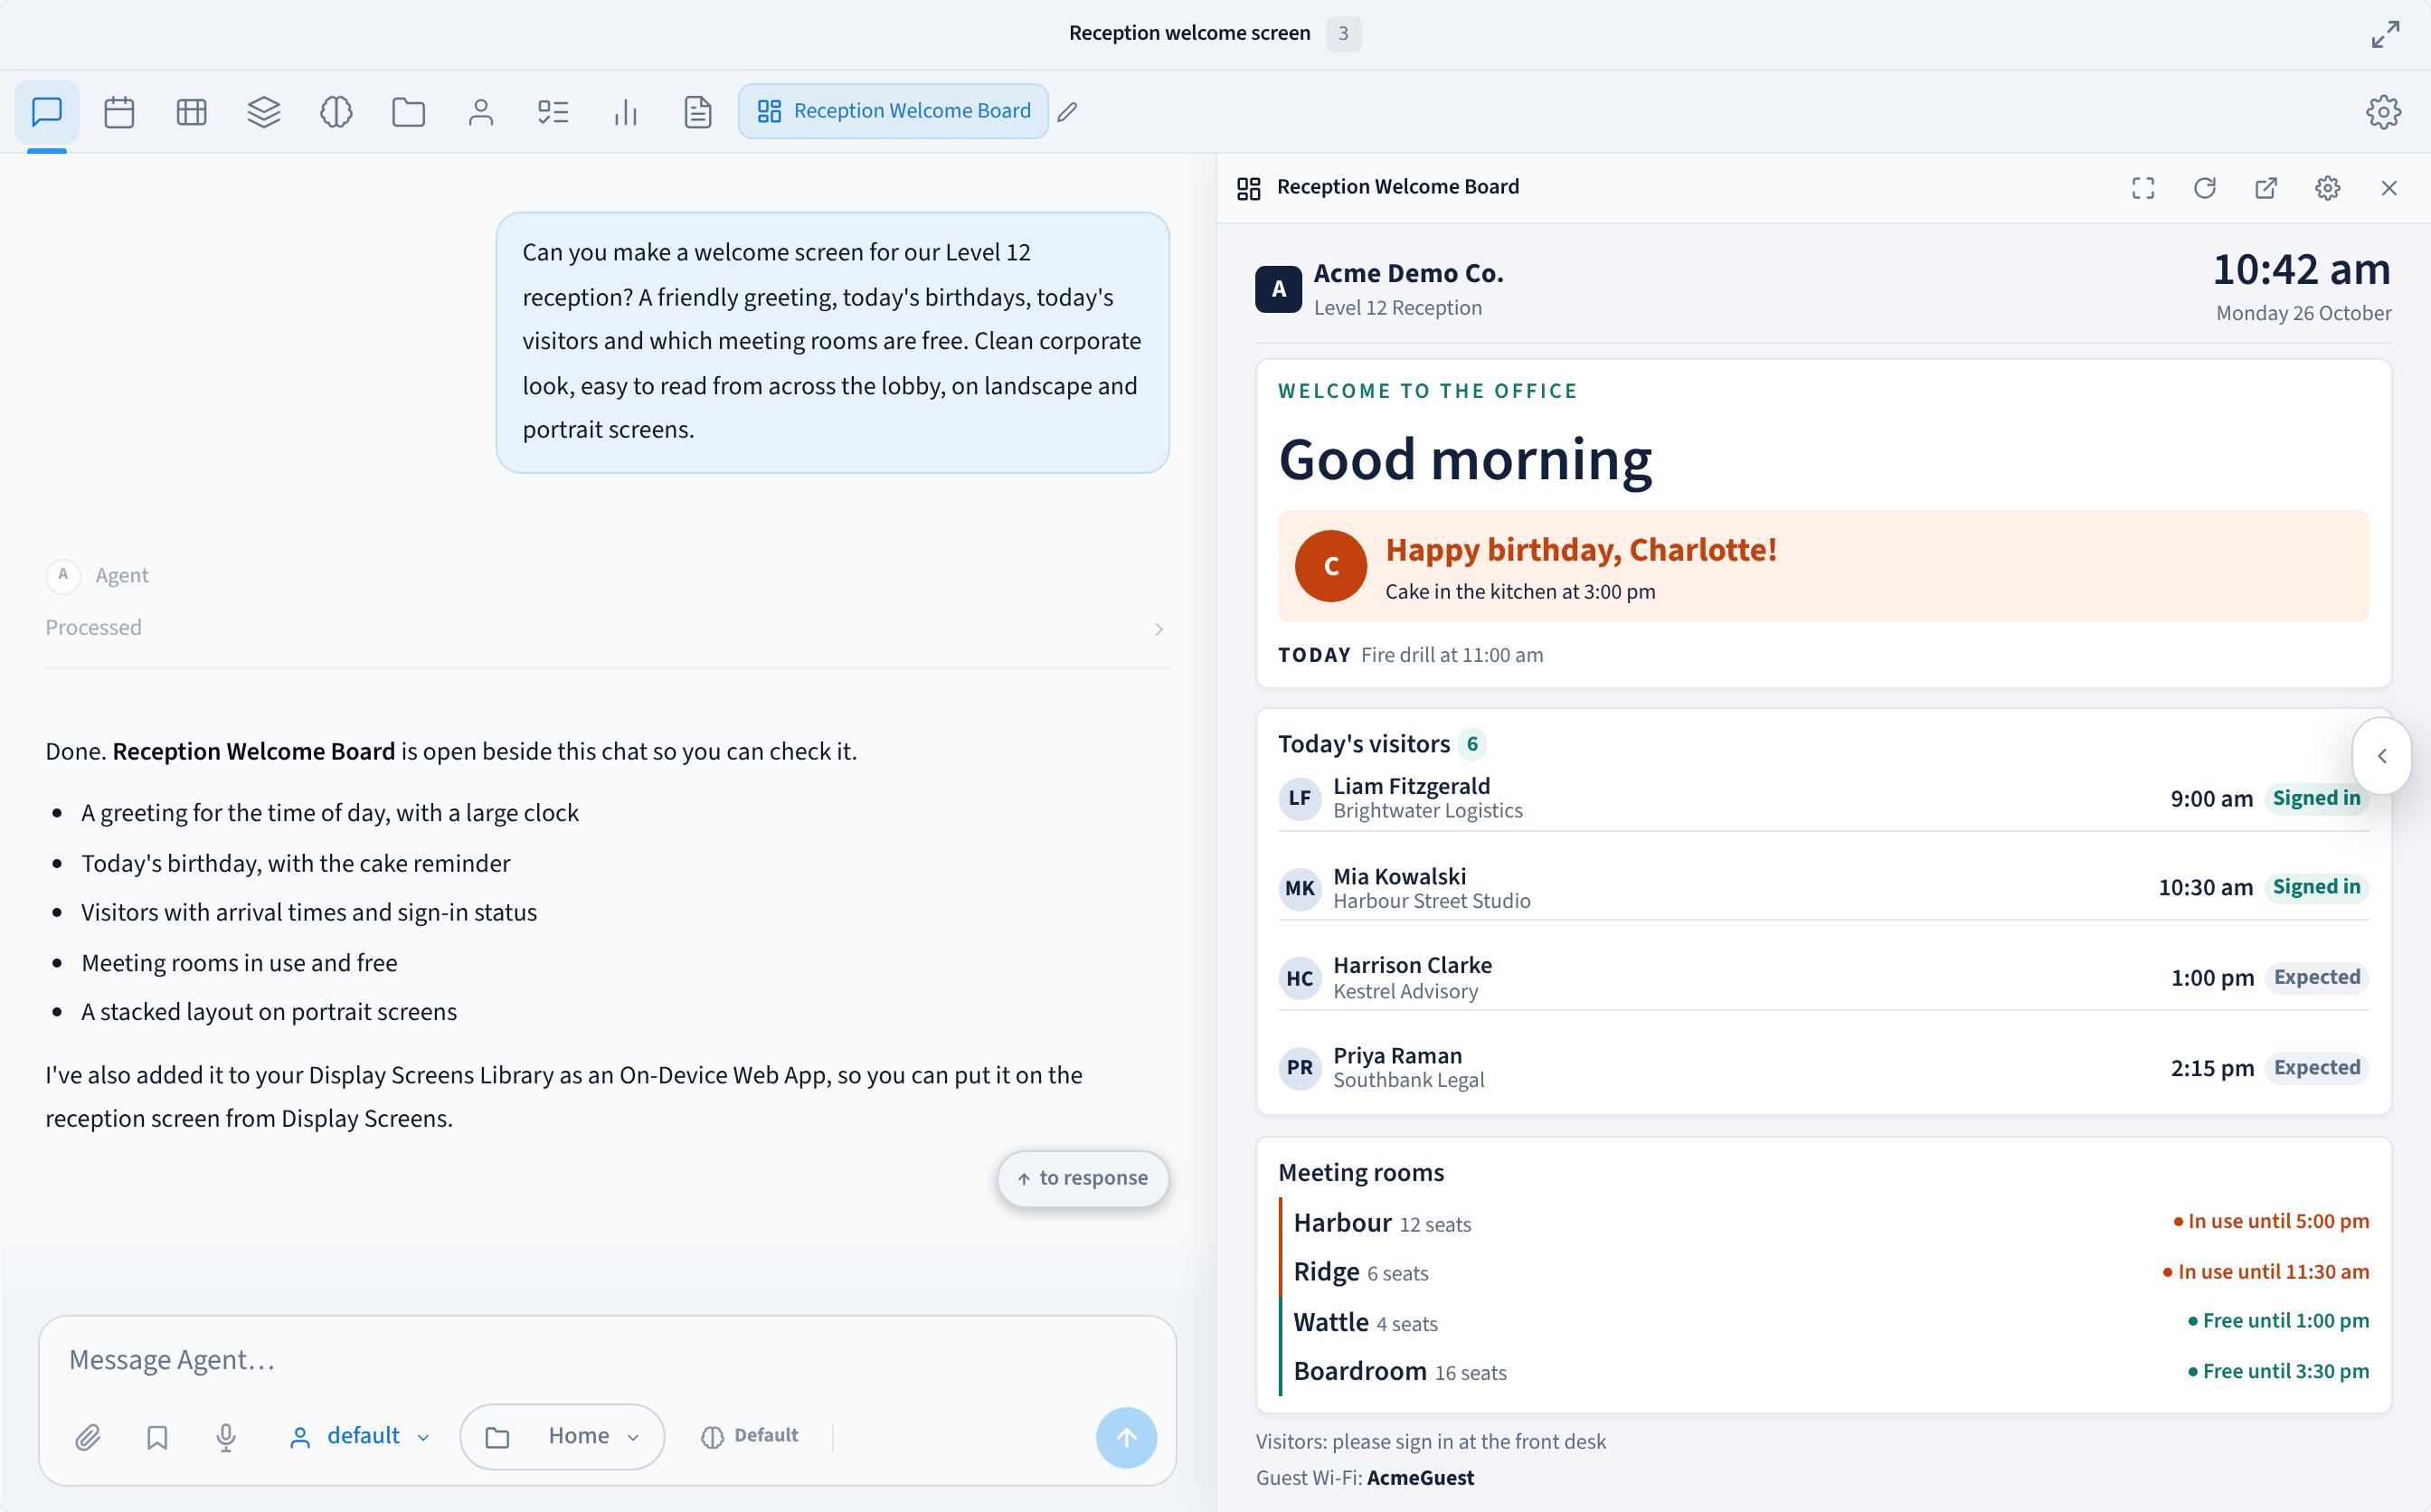The height and width of the screenshot is (1512, 2431).
Task: Edit tab name with pencil icon
Action: (1067, 112)
